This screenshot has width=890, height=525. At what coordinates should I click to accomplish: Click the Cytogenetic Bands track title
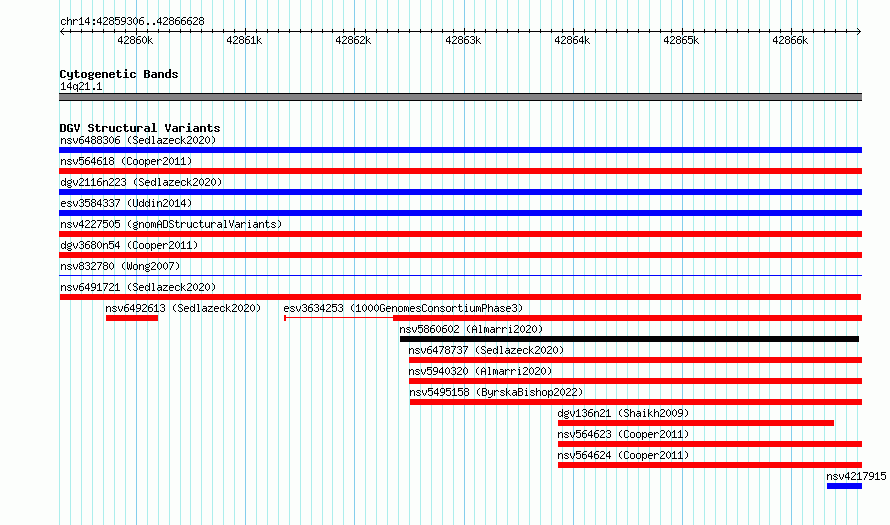click(119, 74)
